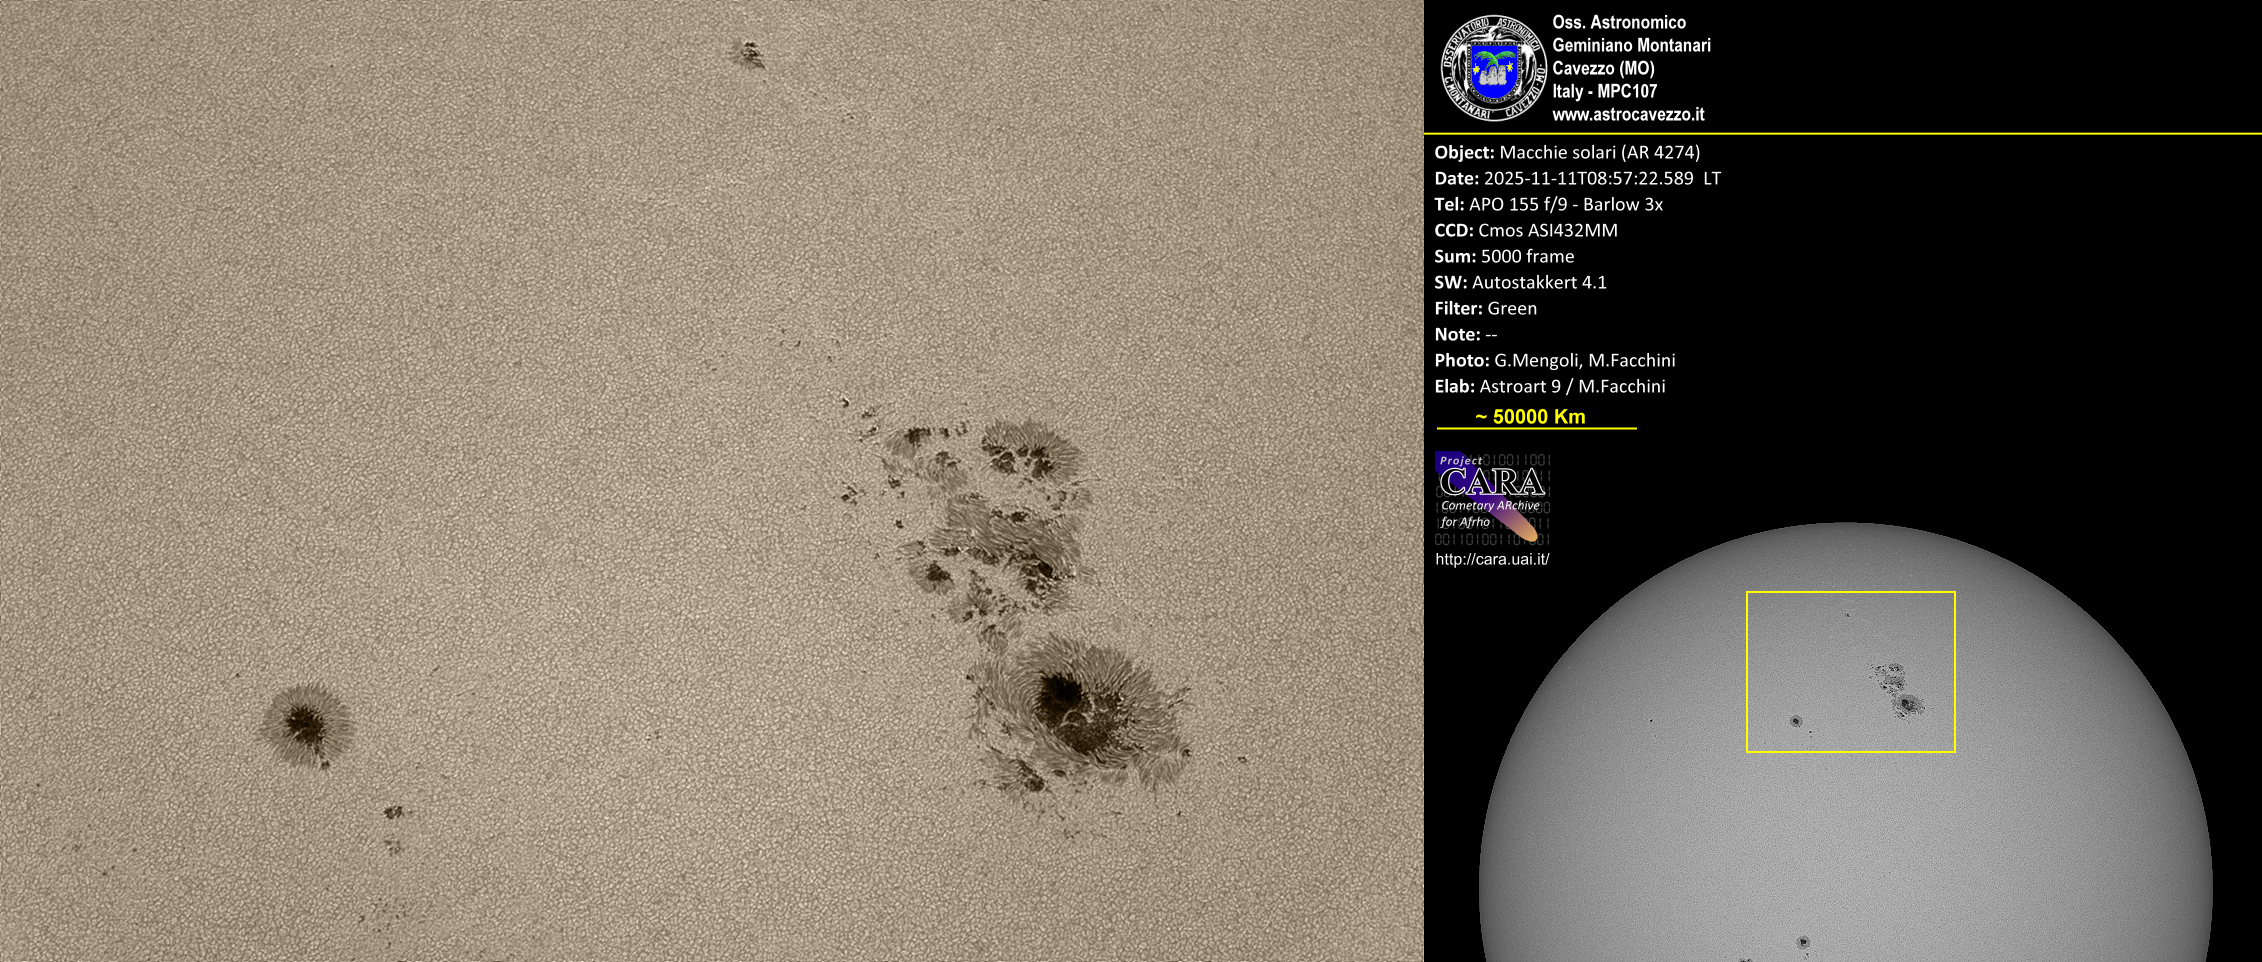This screenshot has height=962, width=2262.
Task: Open the www.astrocavezzo.it link
Action: [x=1627, y=115]
